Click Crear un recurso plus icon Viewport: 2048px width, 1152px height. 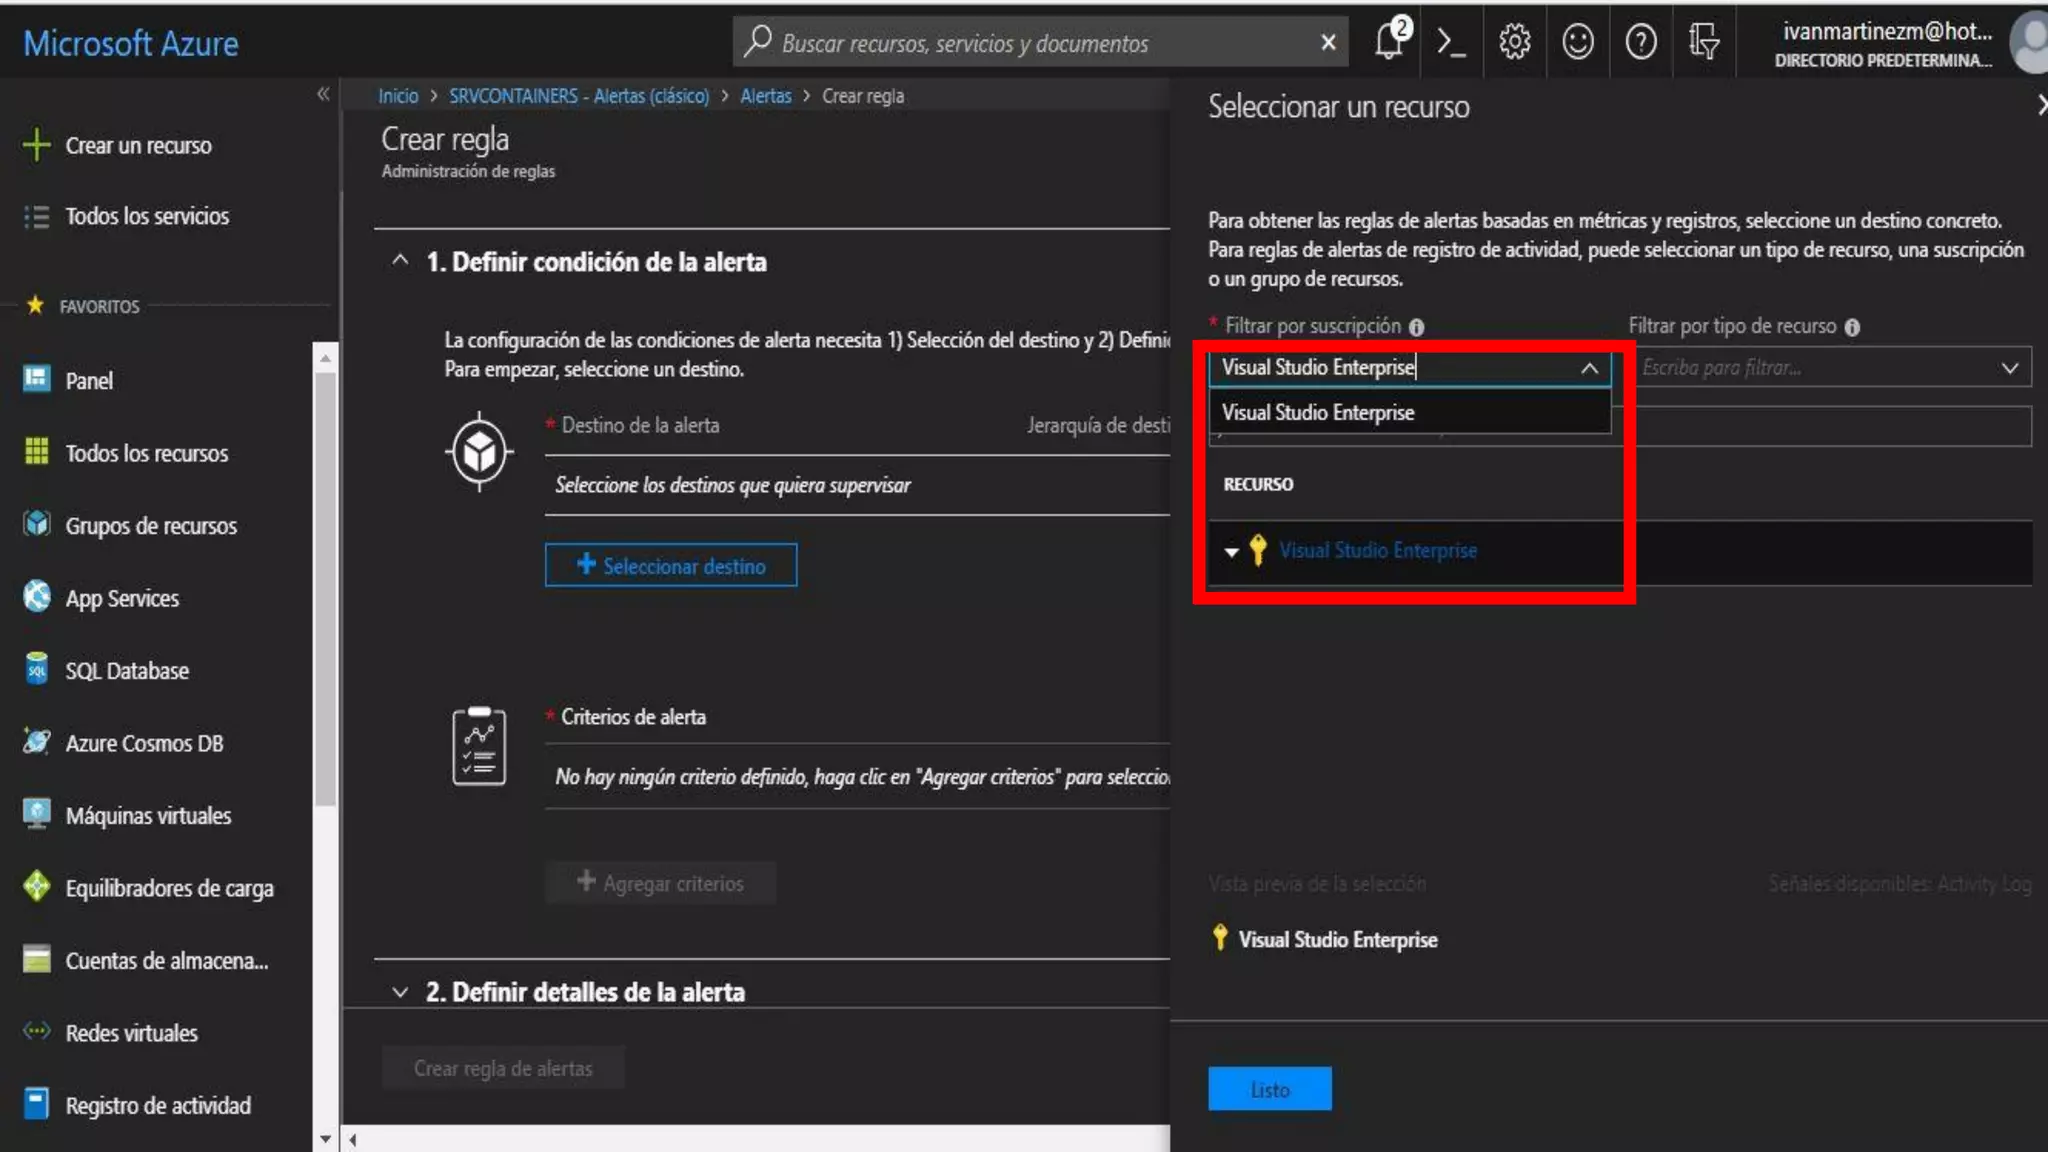click(x=36, y=145)
